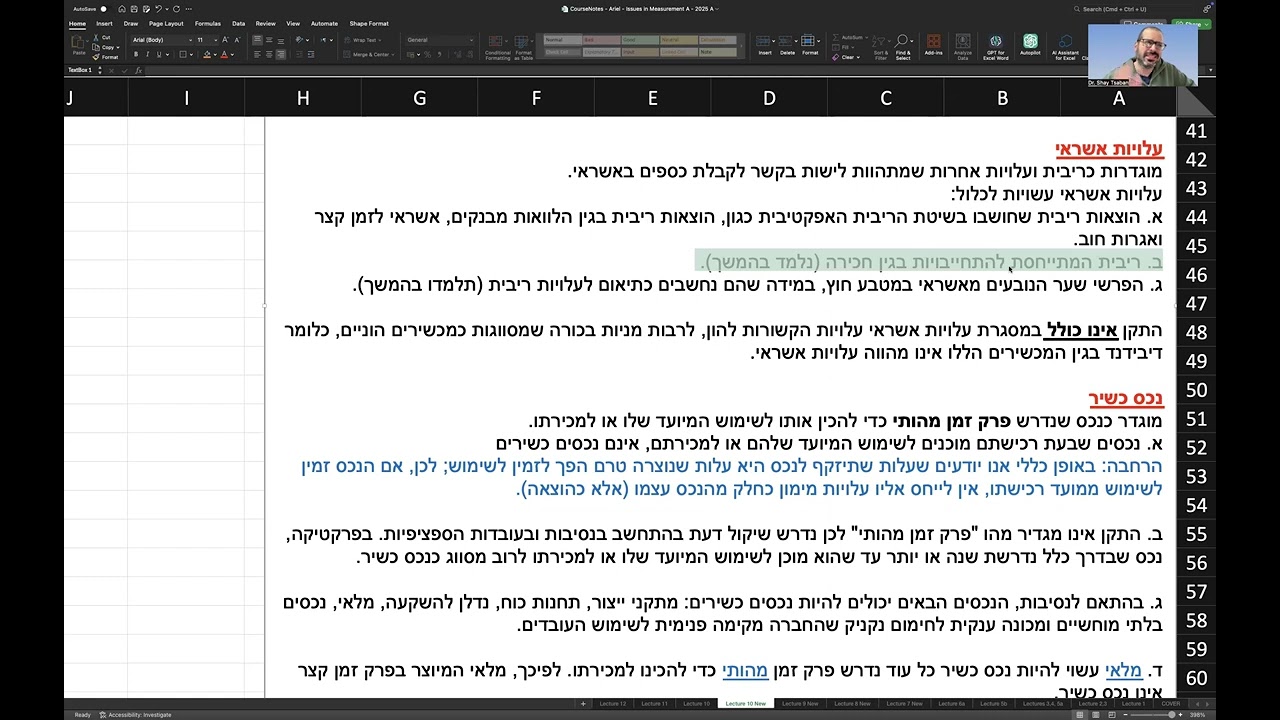The width and height of the screenshot is (1280, 720).
Task: Click the Redo icon
Action: 176,9
